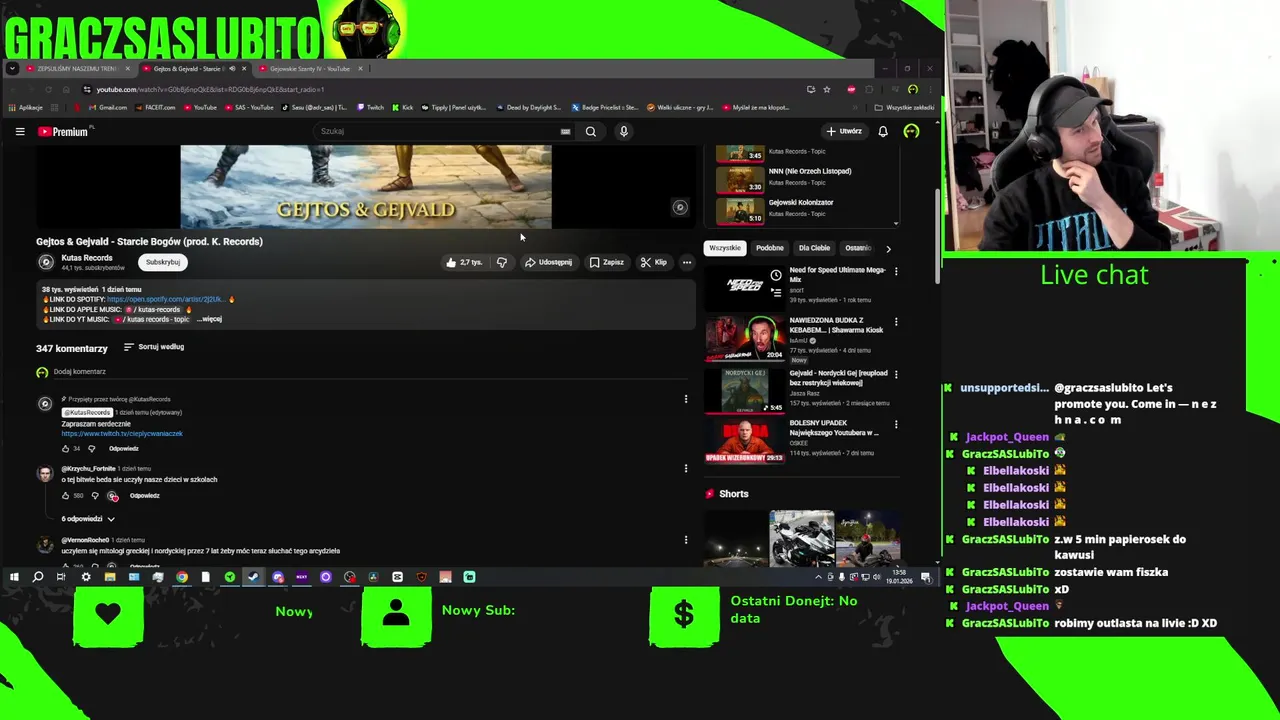Open Wszystkie zakładki bookmarks folder
The height and width of the screenshot is (720, 1280).
[904, 107]
